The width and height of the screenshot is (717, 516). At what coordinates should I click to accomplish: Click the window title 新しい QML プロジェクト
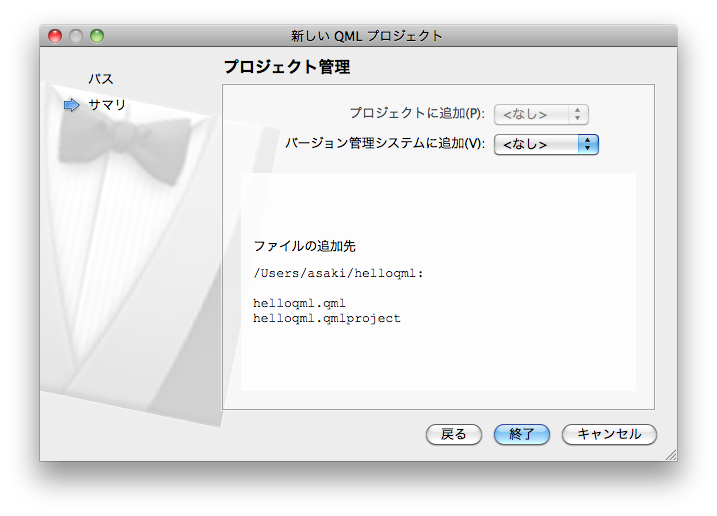coord(366,36)
